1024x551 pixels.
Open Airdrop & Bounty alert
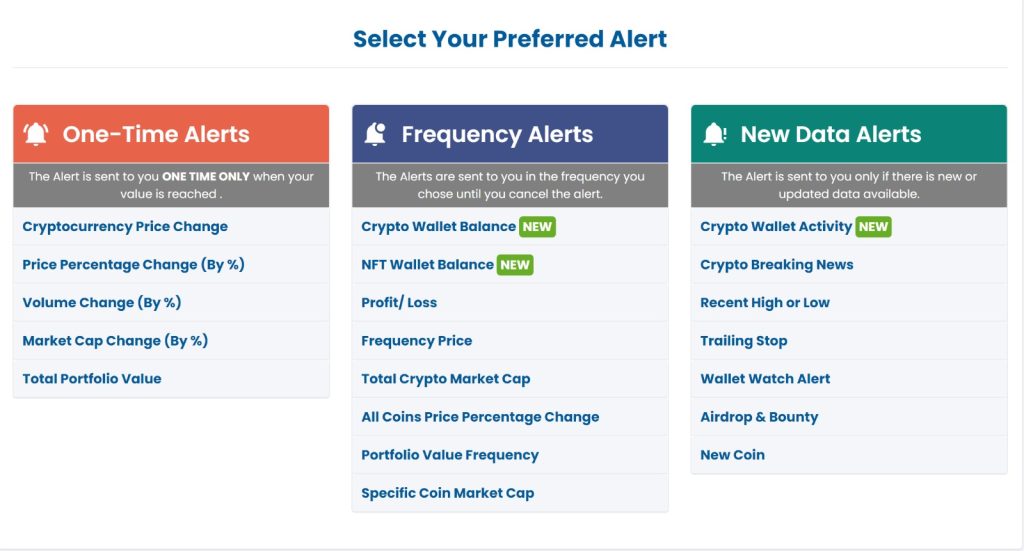(759, 417)
